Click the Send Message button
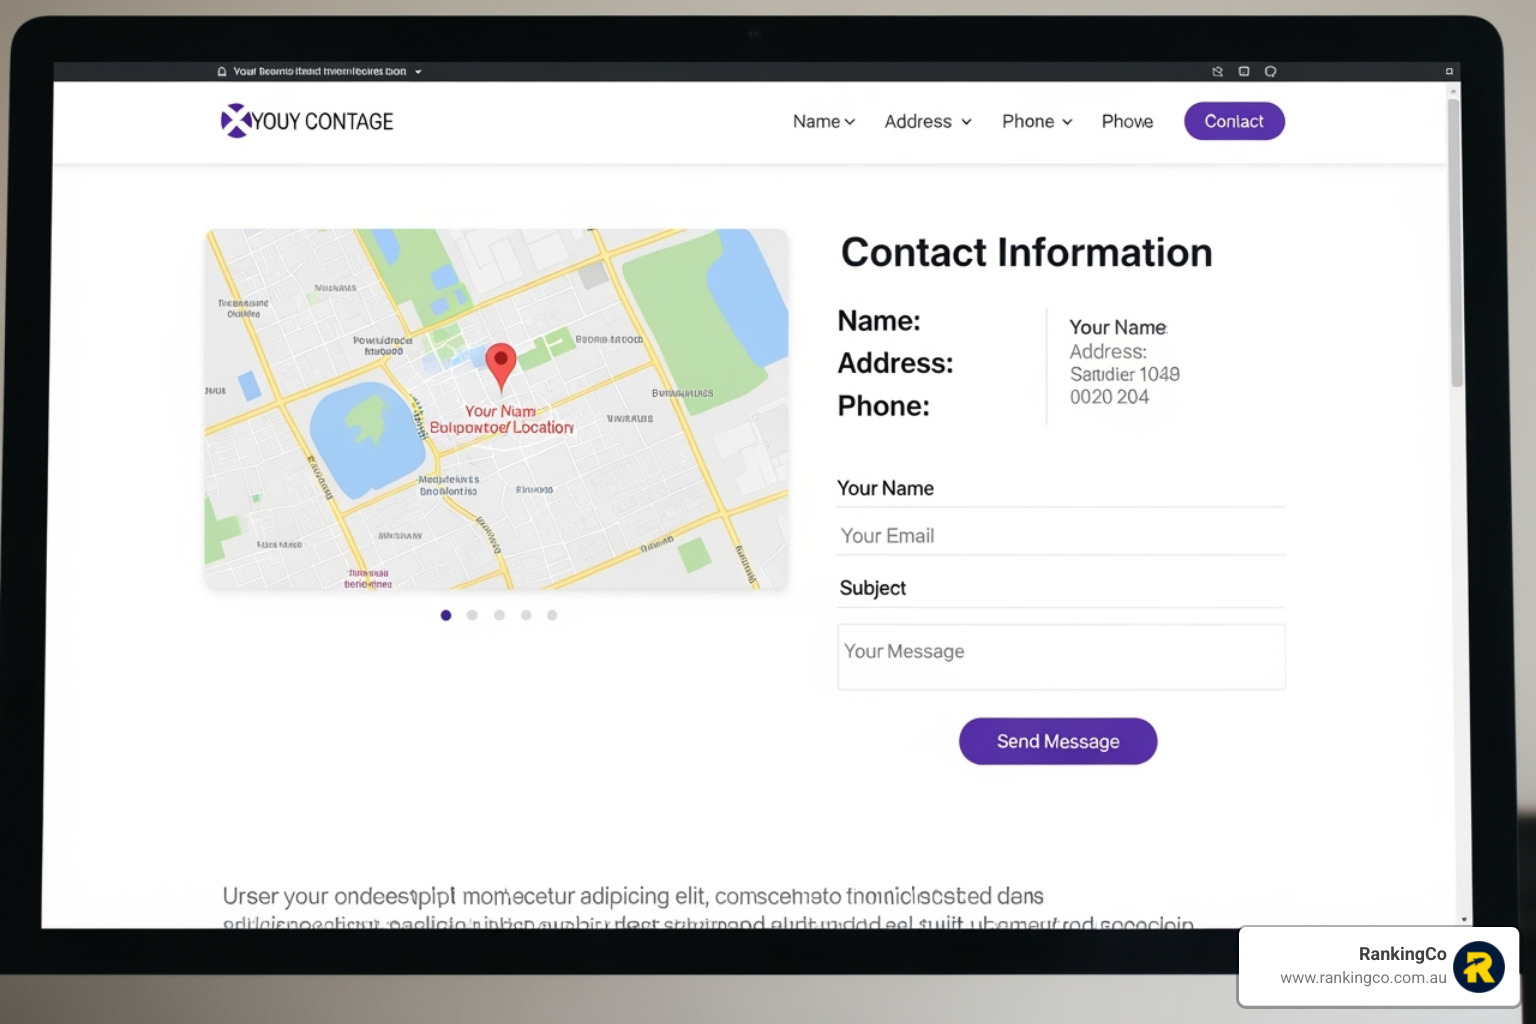1536x1024 pixels. [x=1058, y=741]
